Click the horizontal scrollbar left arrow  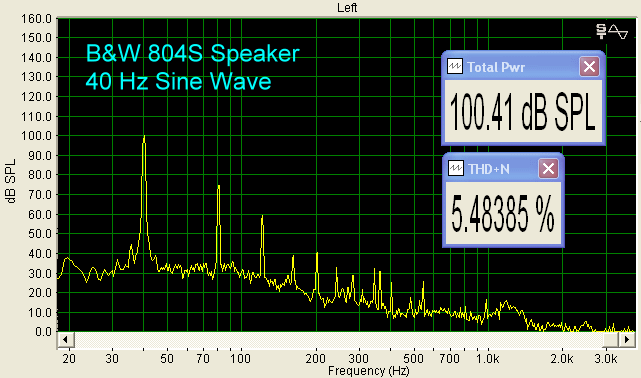click(x=65, y=339)
